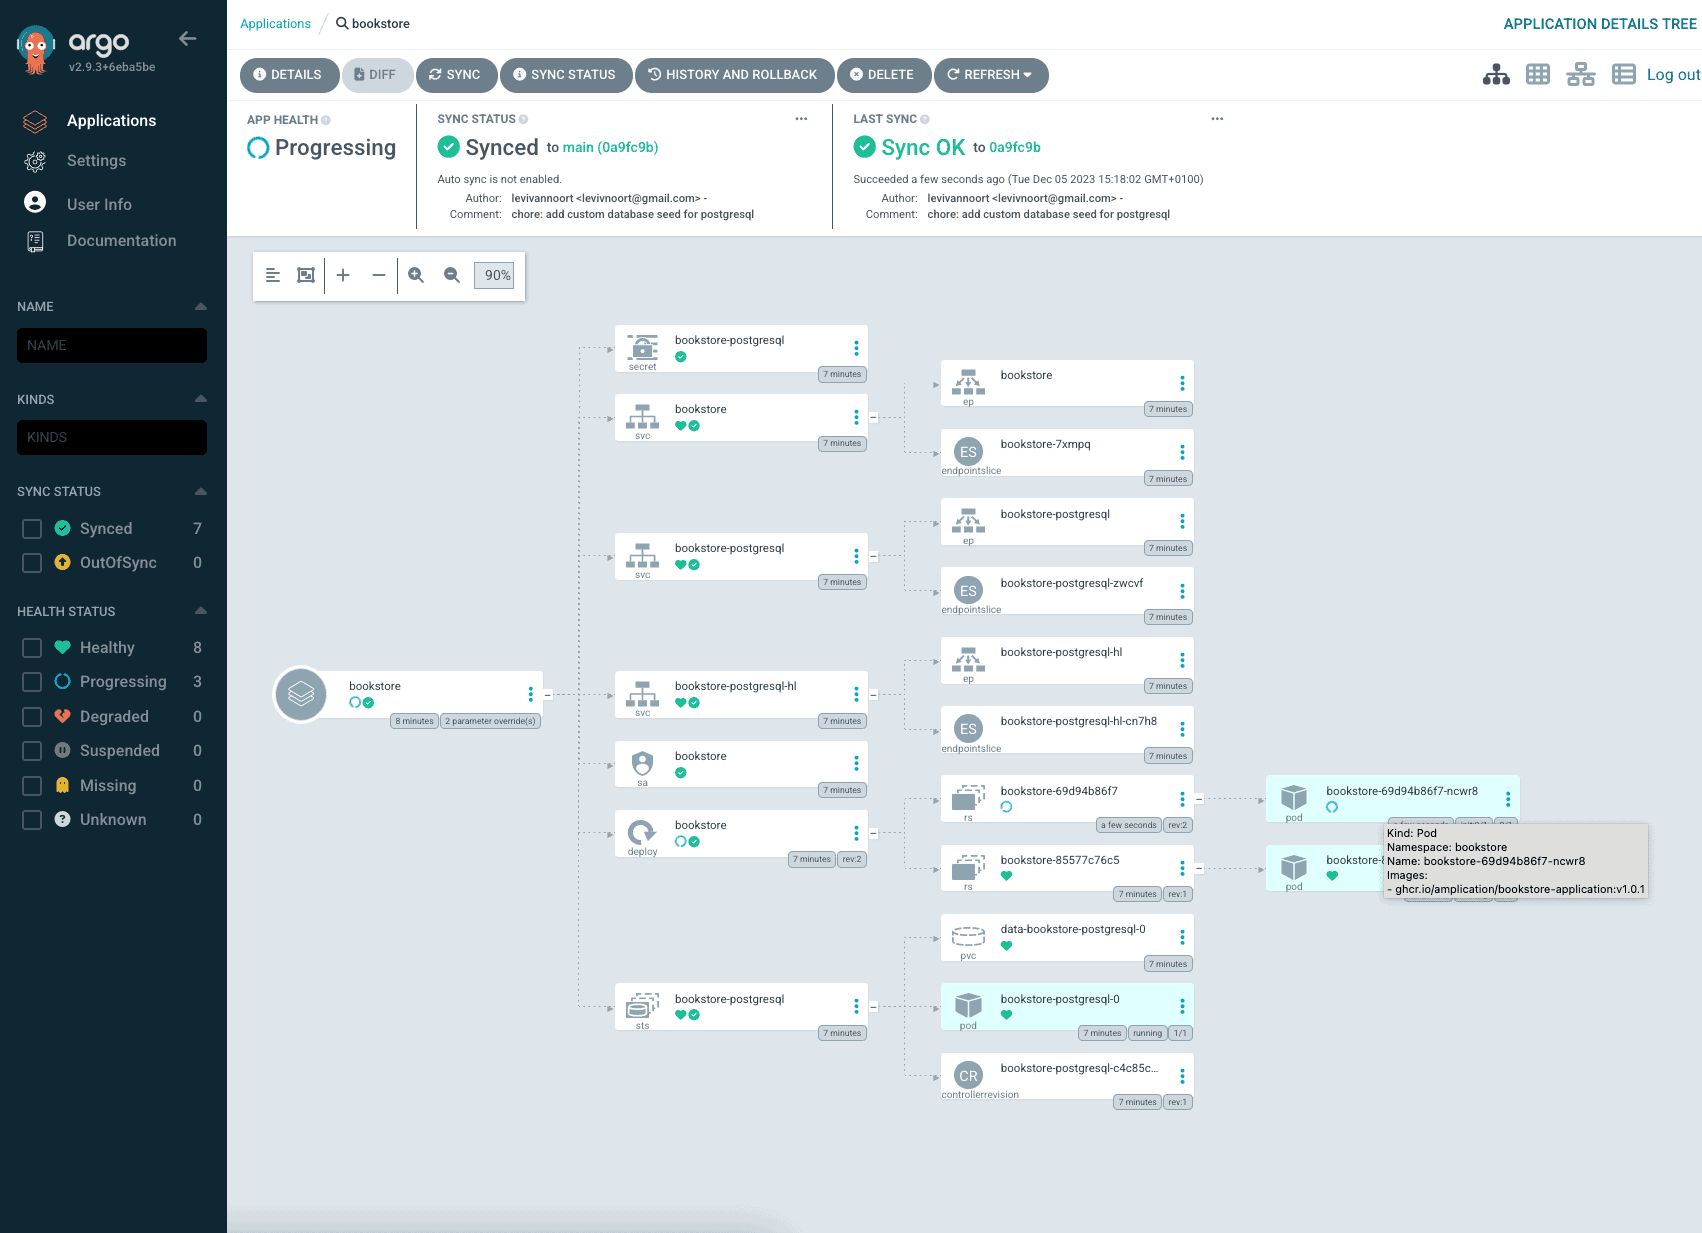This screenshot has height=1233, width=1702.
Task: Click the NAME filter input field
Action: 112,345
